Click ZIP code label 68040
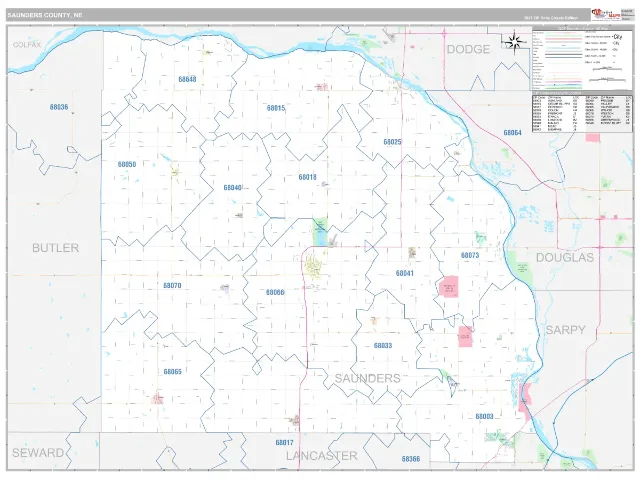The height and width of the screenshot is (480, 640). pyautogui.click(x=232, y=188)
